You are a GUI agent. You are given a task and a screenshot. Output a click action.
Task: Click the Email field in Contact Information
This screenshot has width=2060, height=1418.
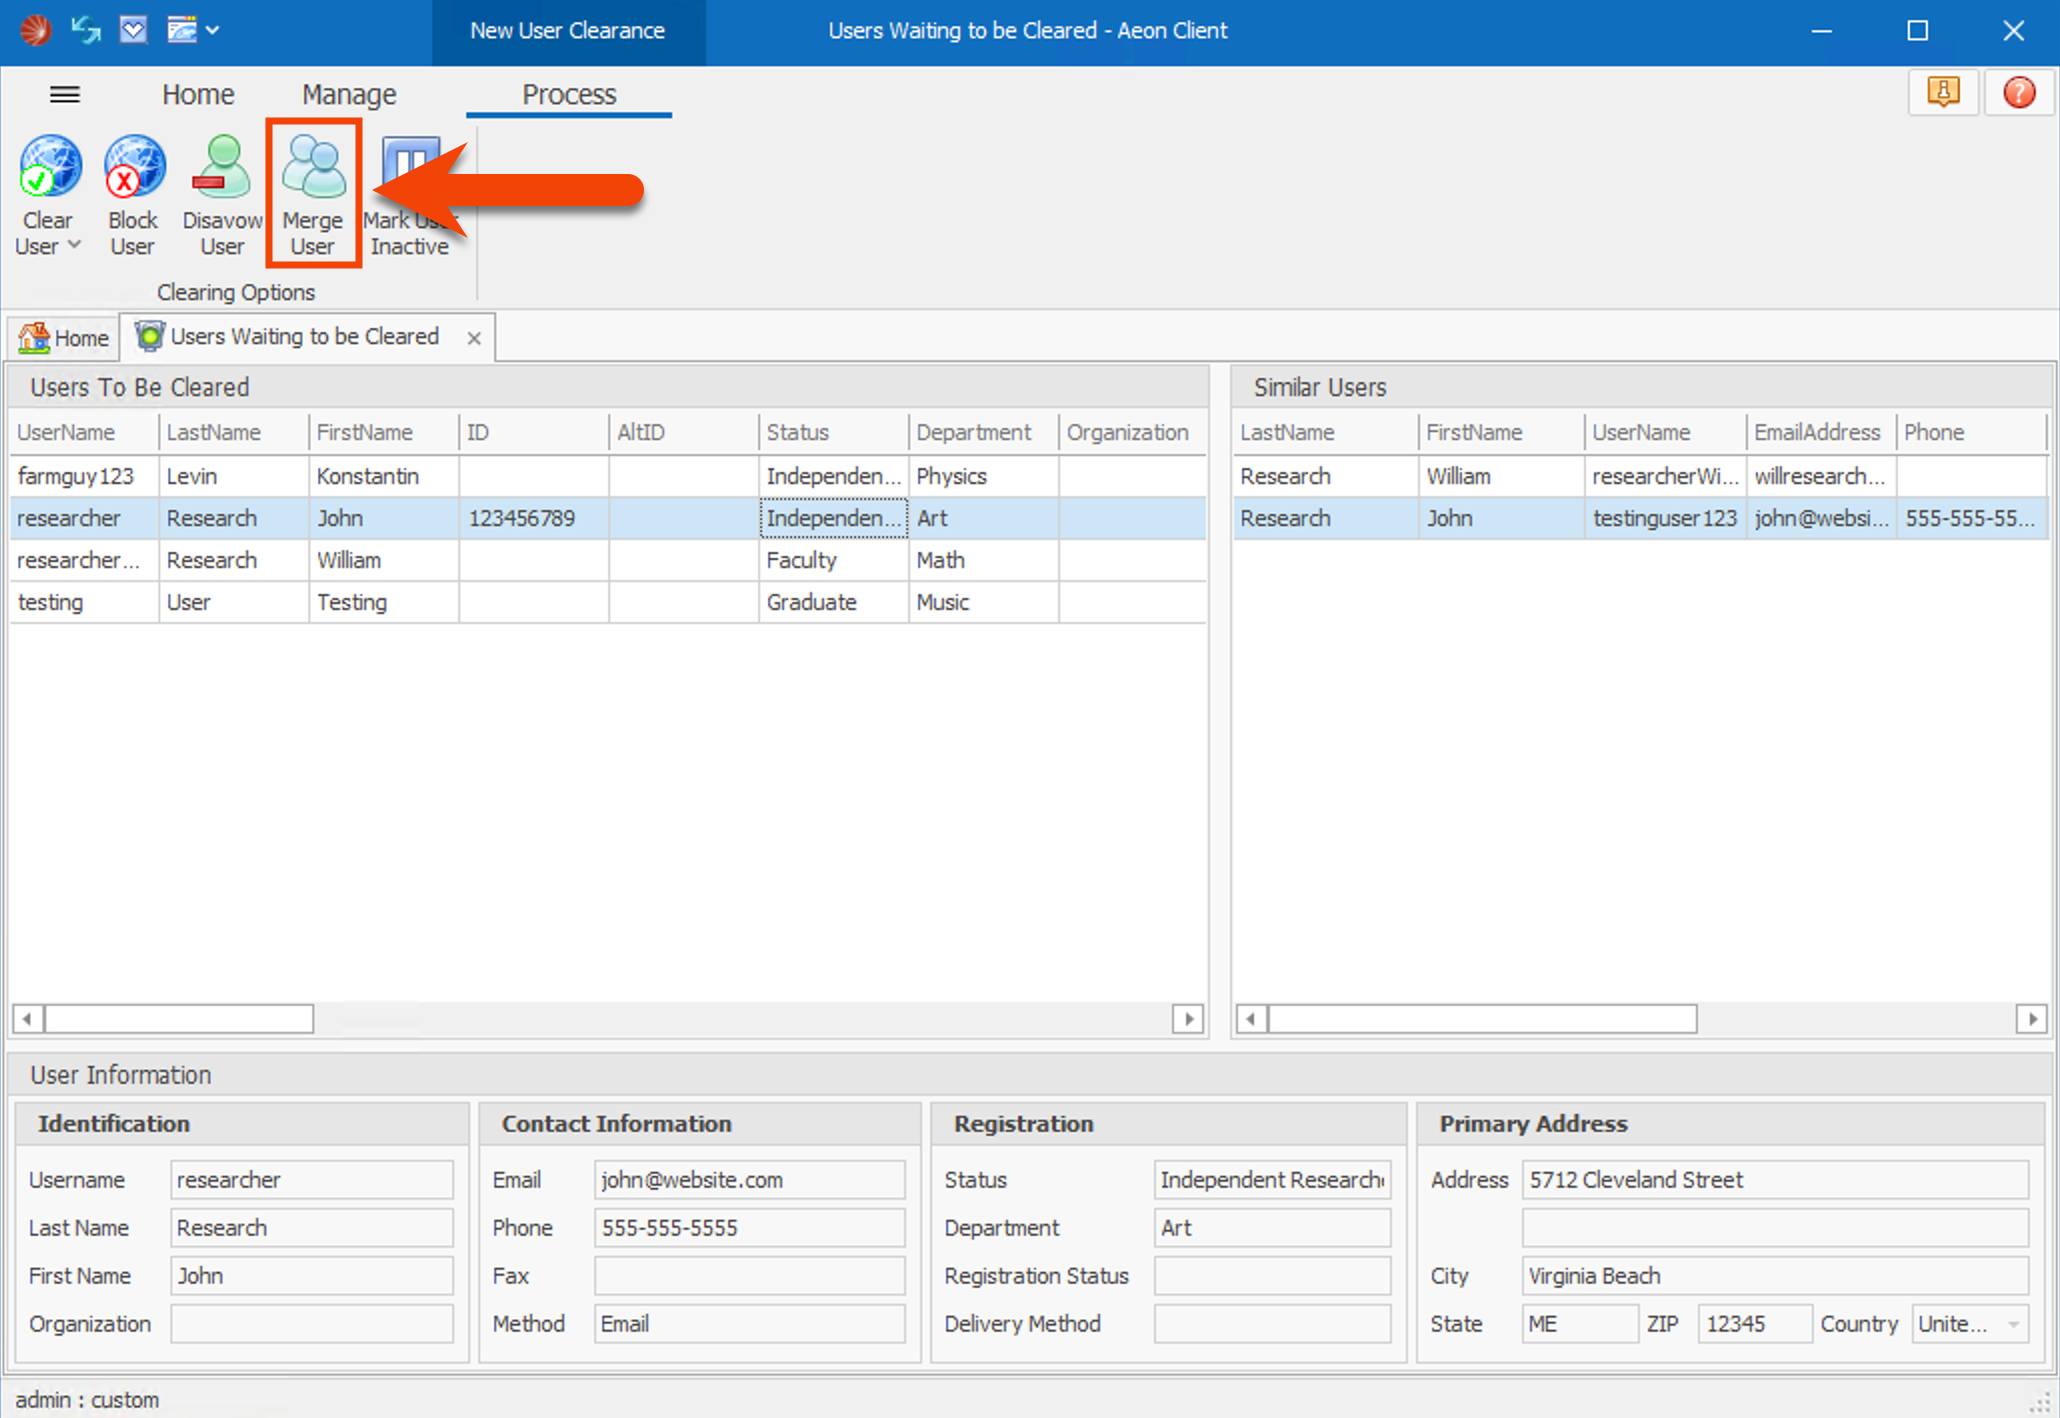pos(748,1180)
